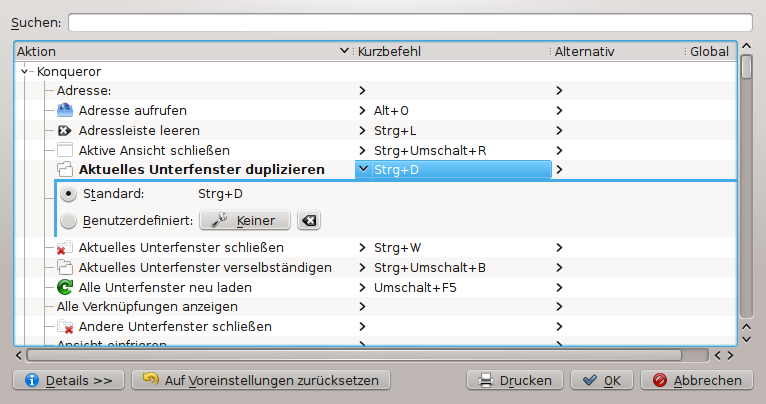
Task: Select the Standard radio button
Action: tap(69, 194)
